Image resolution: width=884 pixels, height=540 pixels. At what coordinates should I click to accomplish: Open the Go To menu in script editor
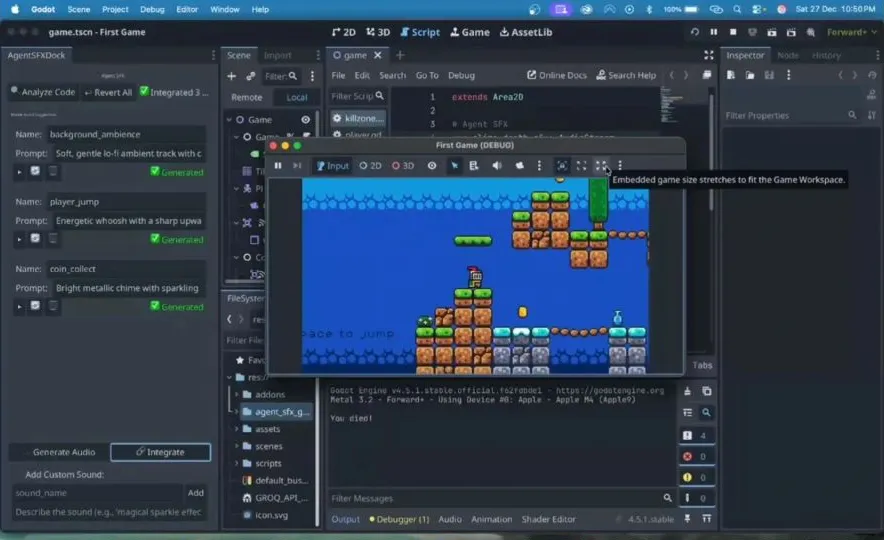click(427, 76)
